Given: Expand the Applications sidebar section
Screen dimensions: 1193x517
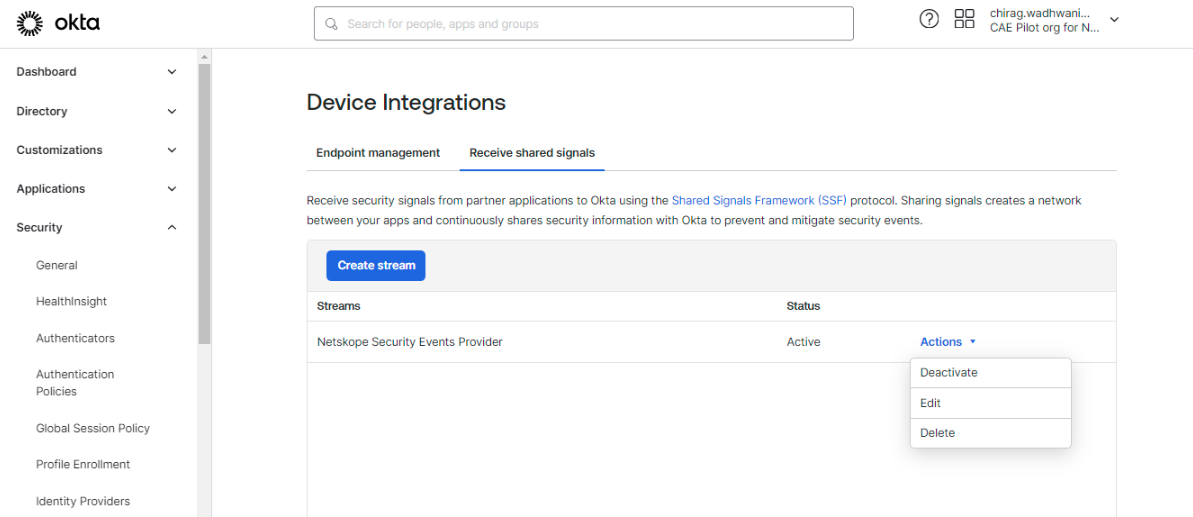Looking at the screenshot, I should coord(97,189).
